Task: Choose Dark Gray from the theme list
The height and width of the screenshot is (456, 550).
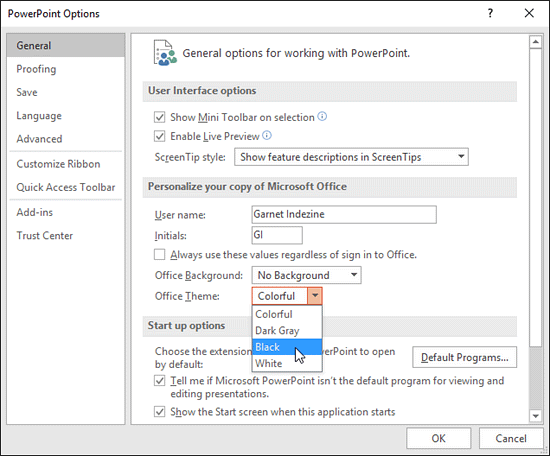Action: point(287,330)
